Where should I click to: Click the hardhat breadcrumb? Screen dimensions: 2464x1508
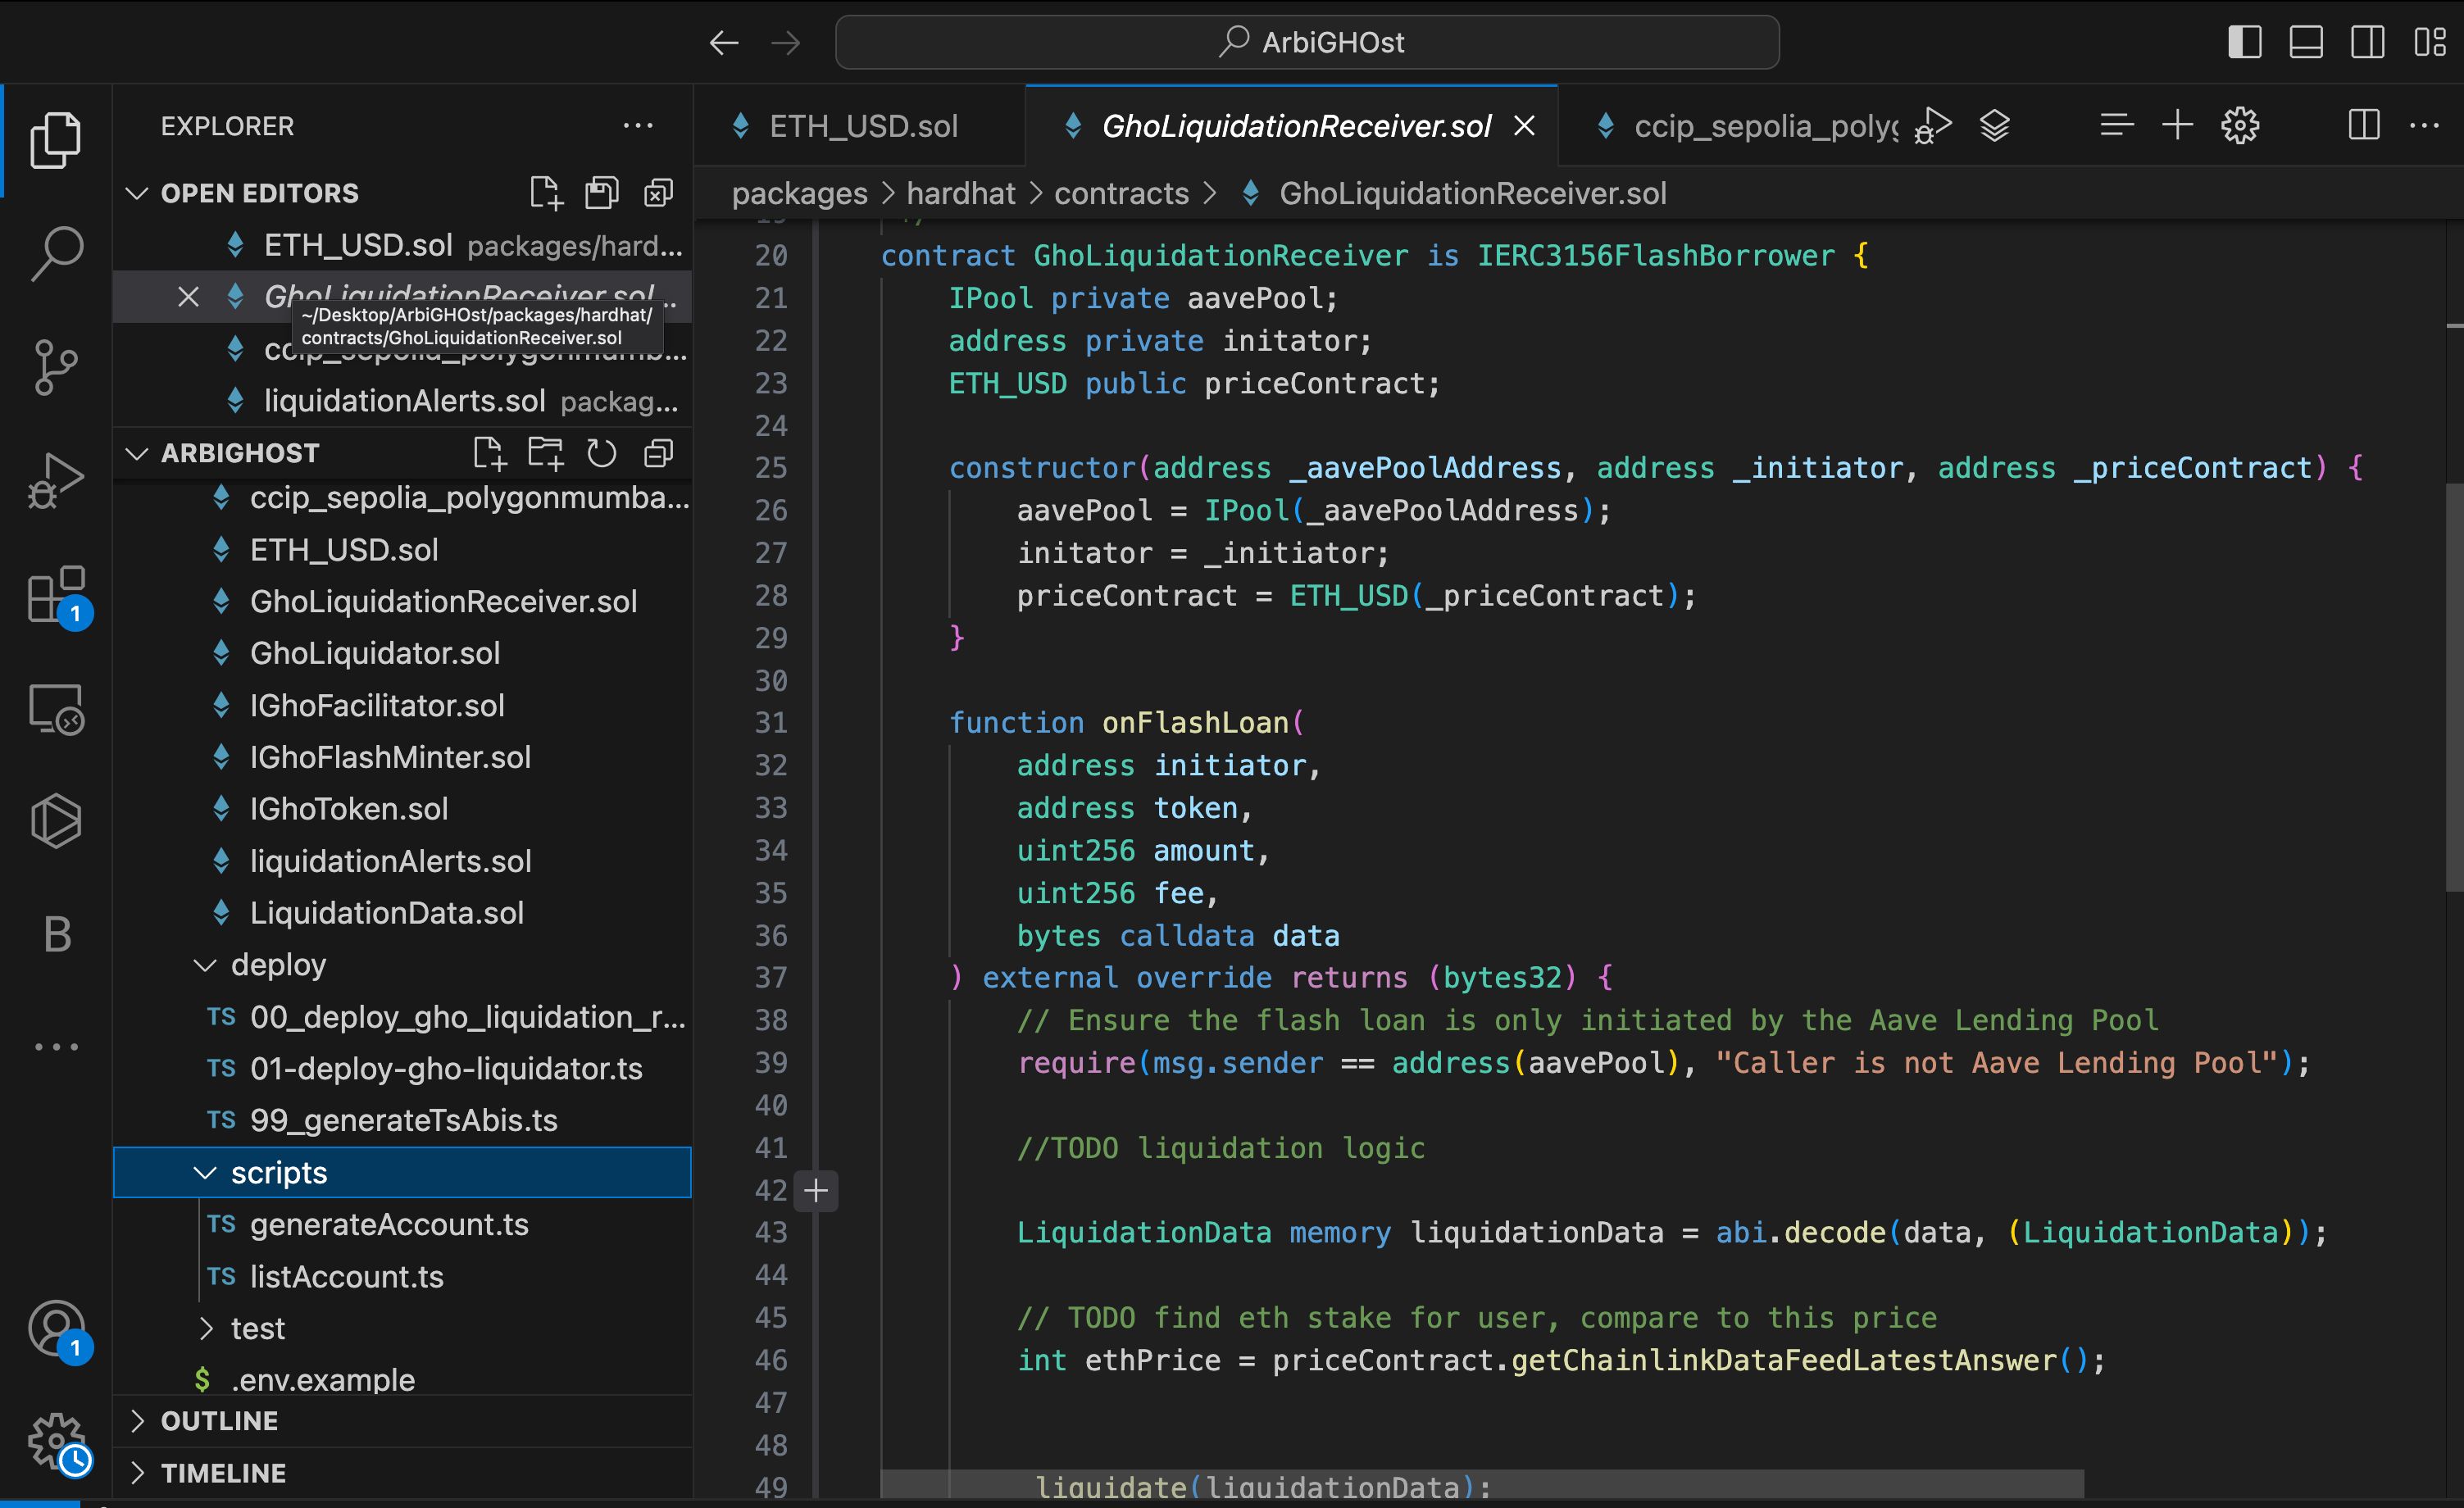[x=961, y=193]
